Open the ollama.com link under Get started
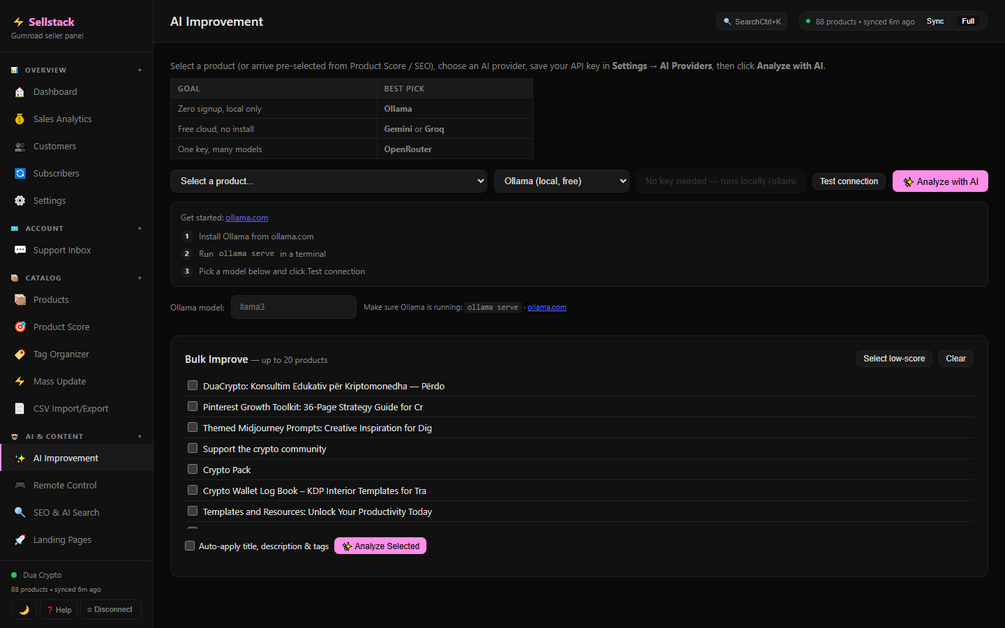The image size is (1005, 628). coord(247,218)
